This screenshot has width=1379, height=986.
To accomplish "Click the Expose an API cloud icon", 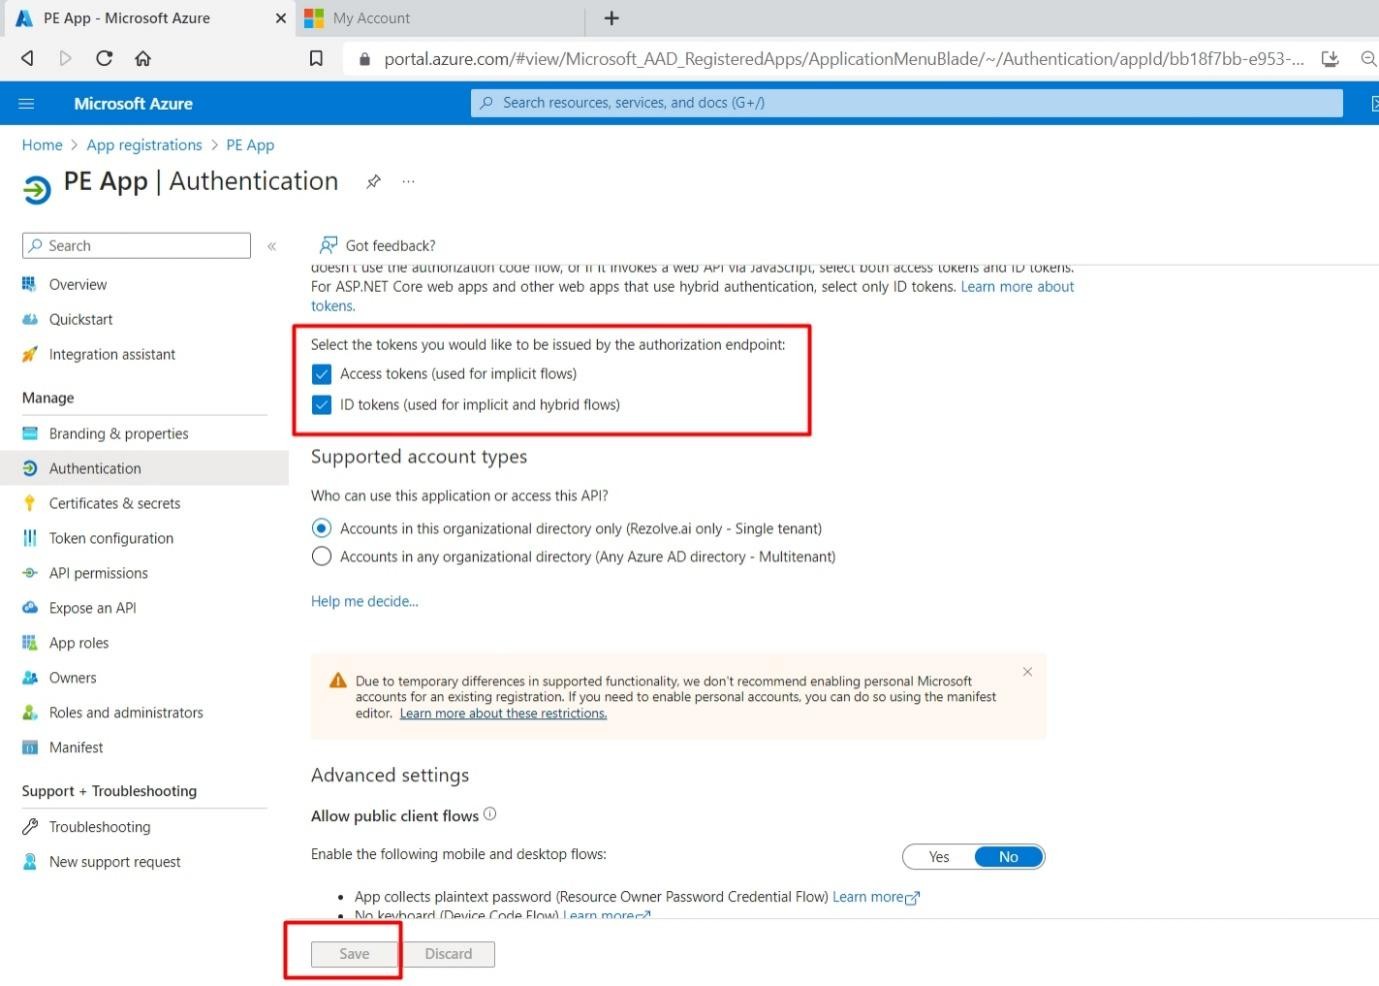I will point(30,608).
